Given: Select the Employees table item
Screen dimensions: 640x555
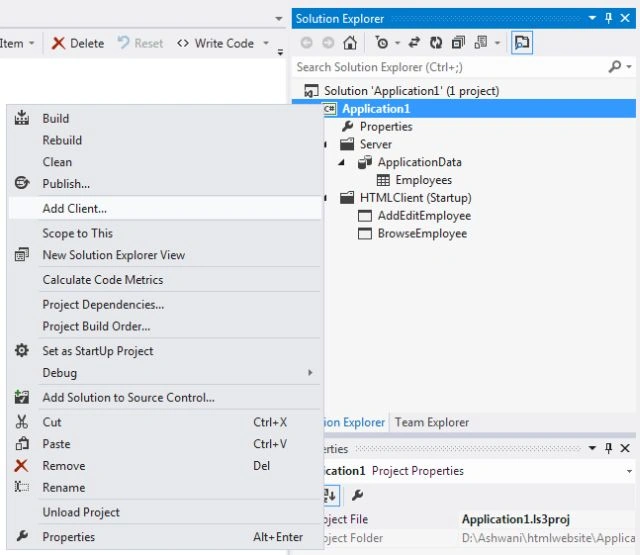Looking at the screenshot, I should coord(423,180).
